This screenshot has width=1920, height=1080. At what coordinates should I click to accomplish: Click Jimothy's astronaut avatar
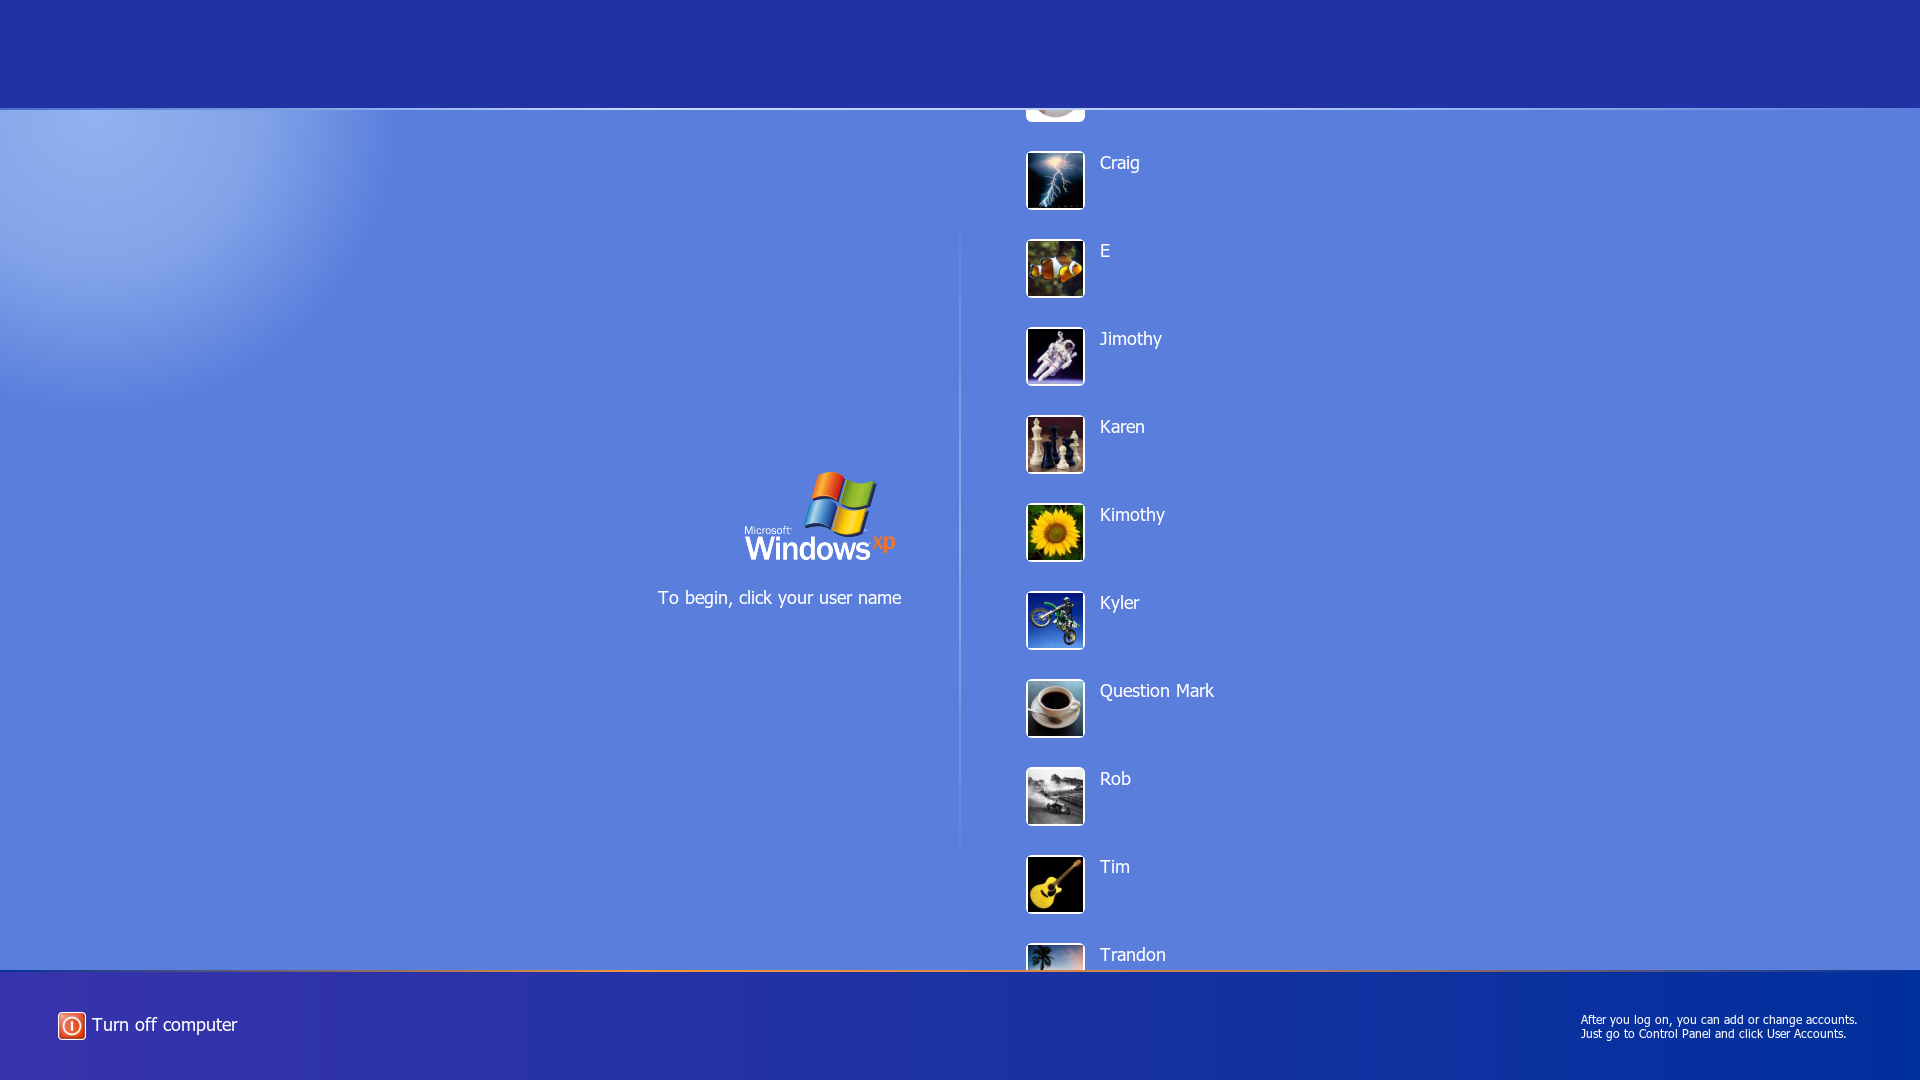click(x=1055, y=356)
